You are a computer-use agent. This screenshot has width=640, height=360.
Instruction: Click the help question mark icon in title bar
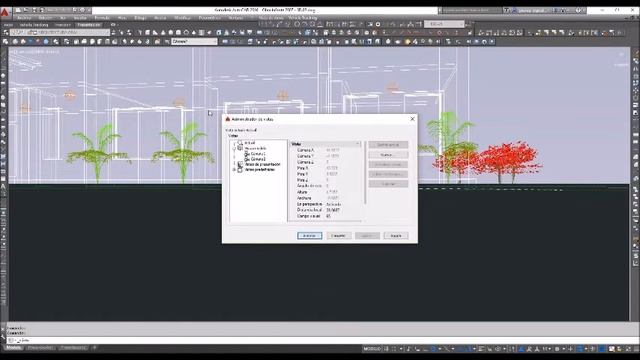point(578,11)
